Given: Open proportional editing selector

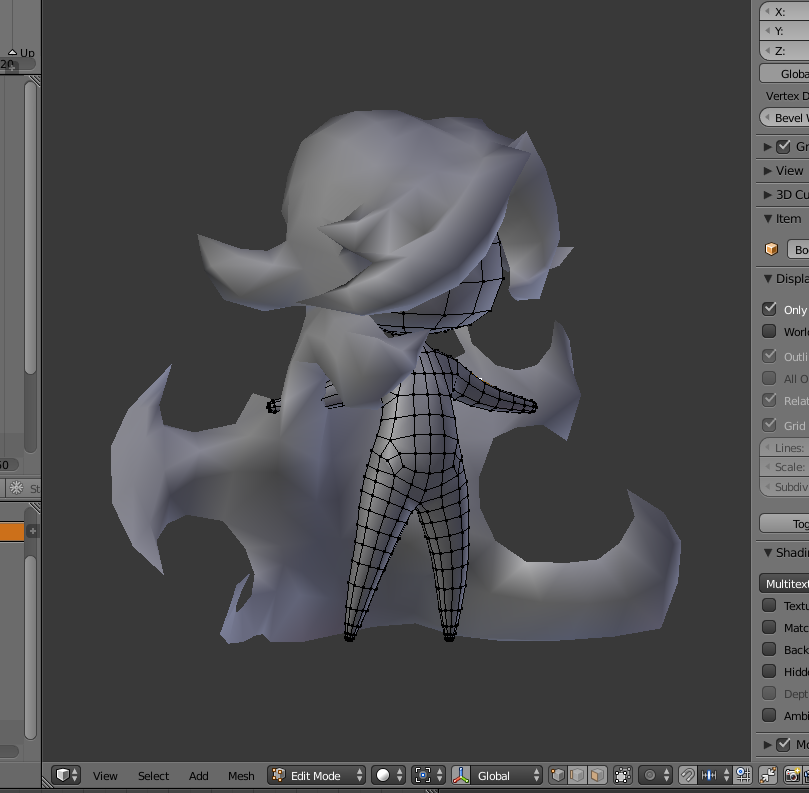Looking at the screenshot, I should 655,775.
